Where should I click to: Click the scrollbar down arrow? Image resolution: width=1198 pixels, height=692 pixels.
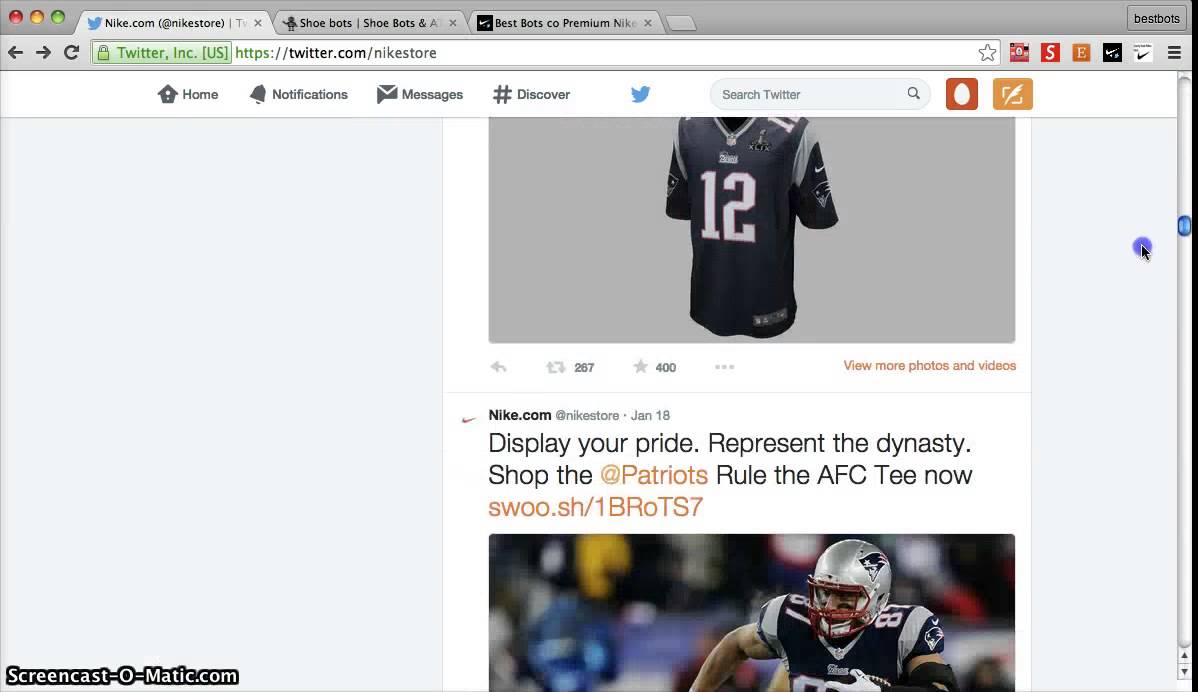point(1184,671)
